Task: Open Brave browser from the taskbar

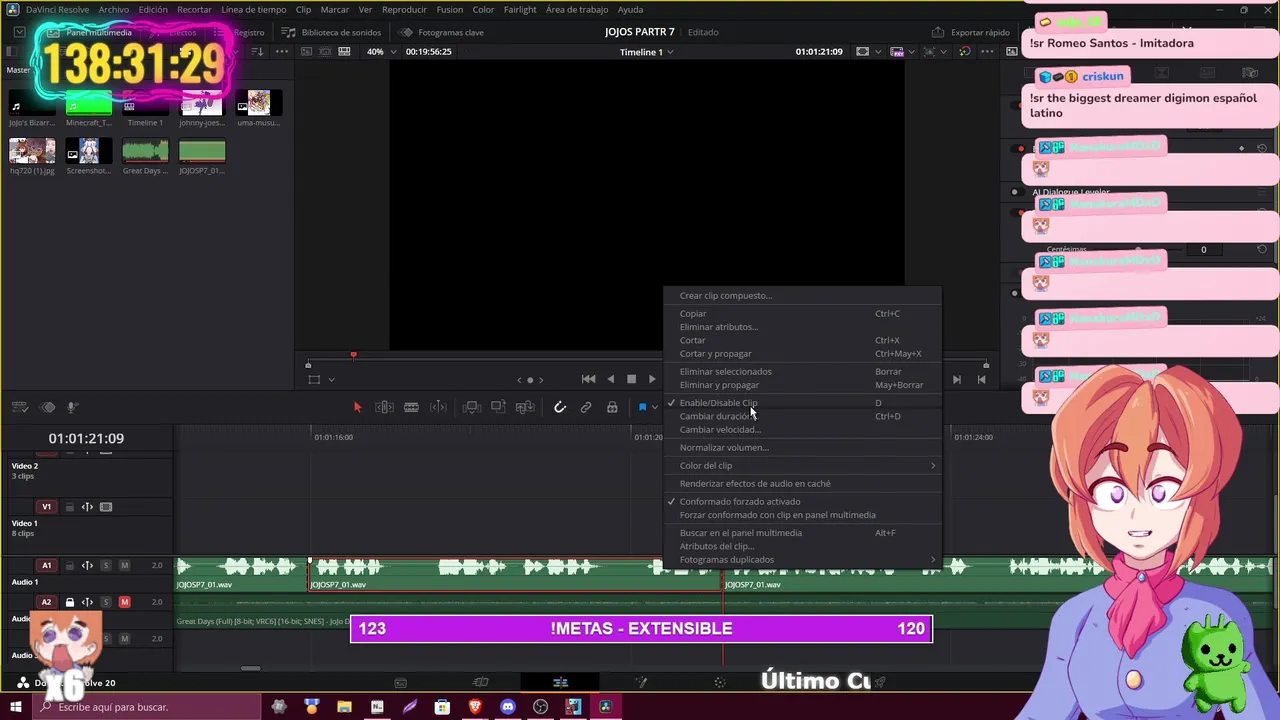Action: pyautogui.click(x=475, y=707)
